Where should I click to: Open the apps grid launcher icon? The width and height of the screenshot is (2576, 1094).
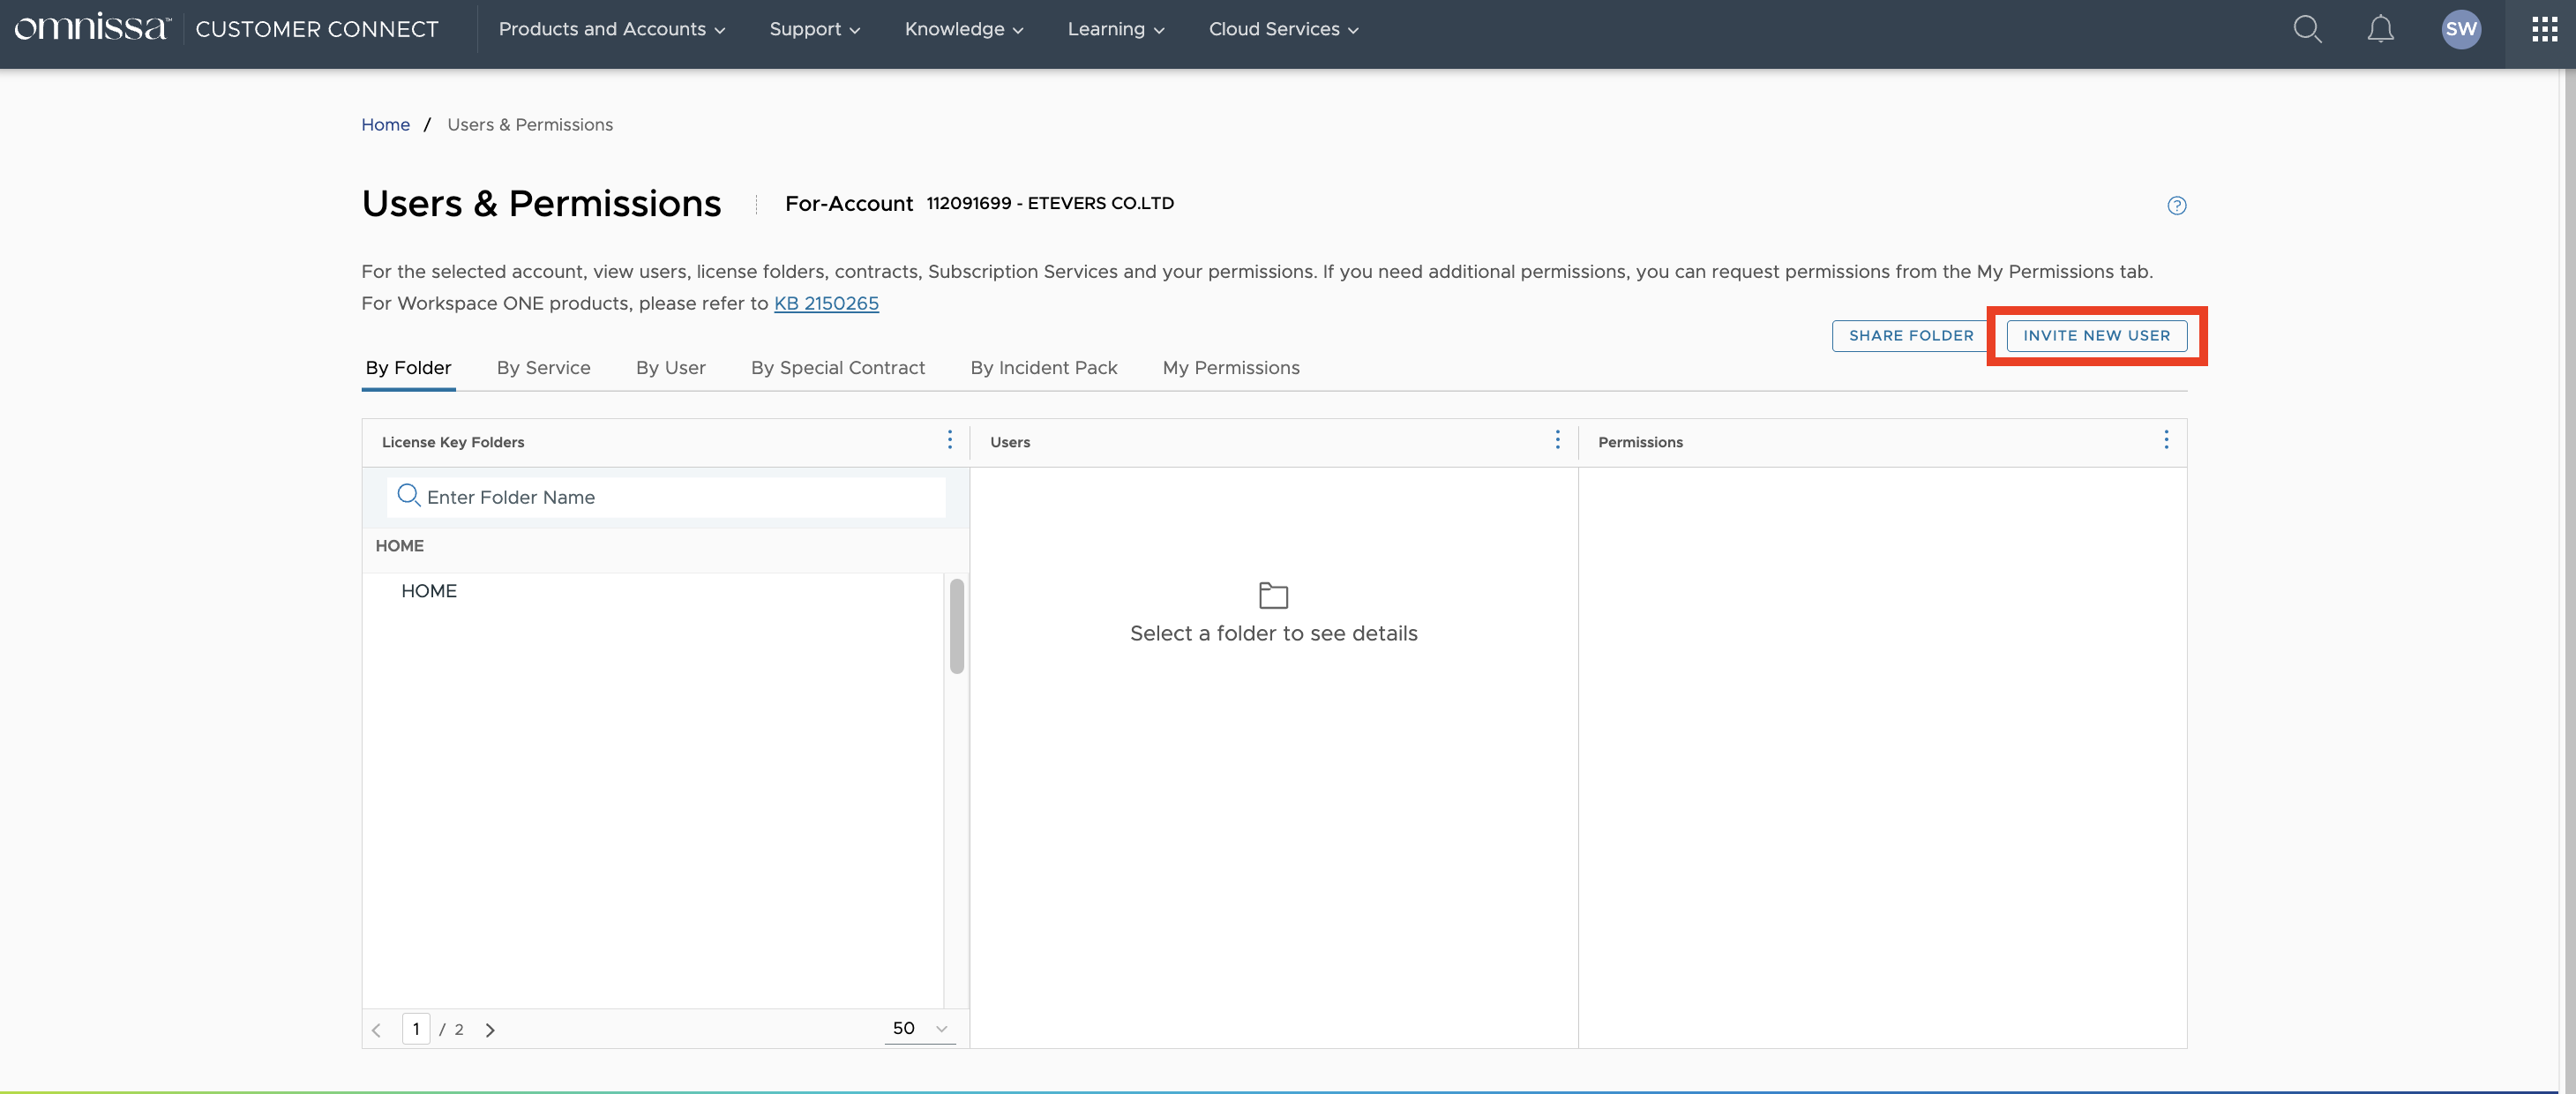2544,29
